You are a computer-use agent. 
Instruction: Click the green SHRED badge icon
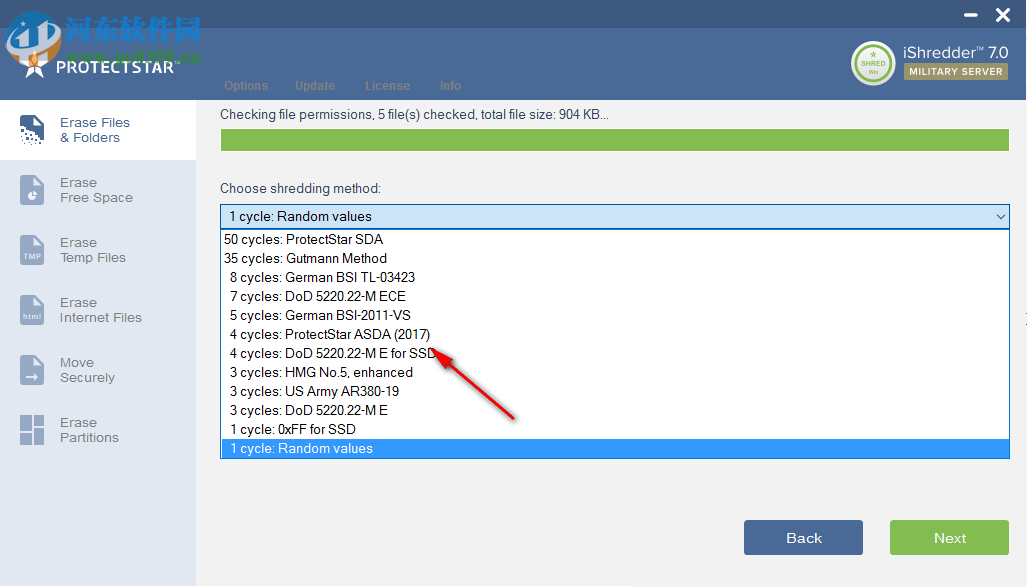pos(873,64)
